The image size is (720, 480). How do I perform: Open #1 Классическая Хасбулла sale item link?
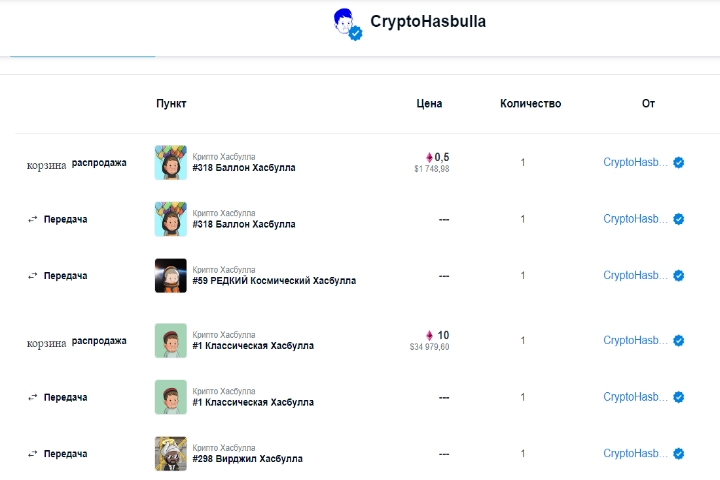click(253, 346)
